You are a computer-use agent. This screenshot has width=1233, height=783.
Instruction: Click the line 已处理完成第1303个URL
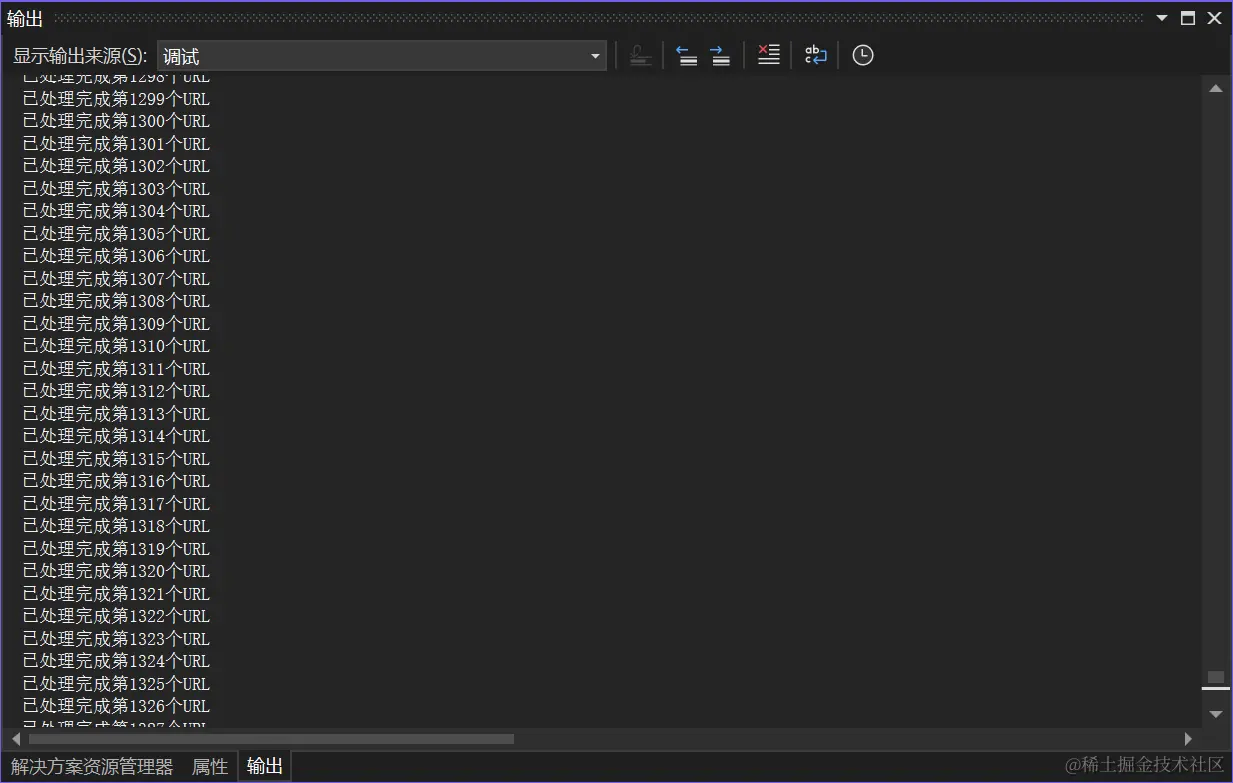(x=116, y=189)
